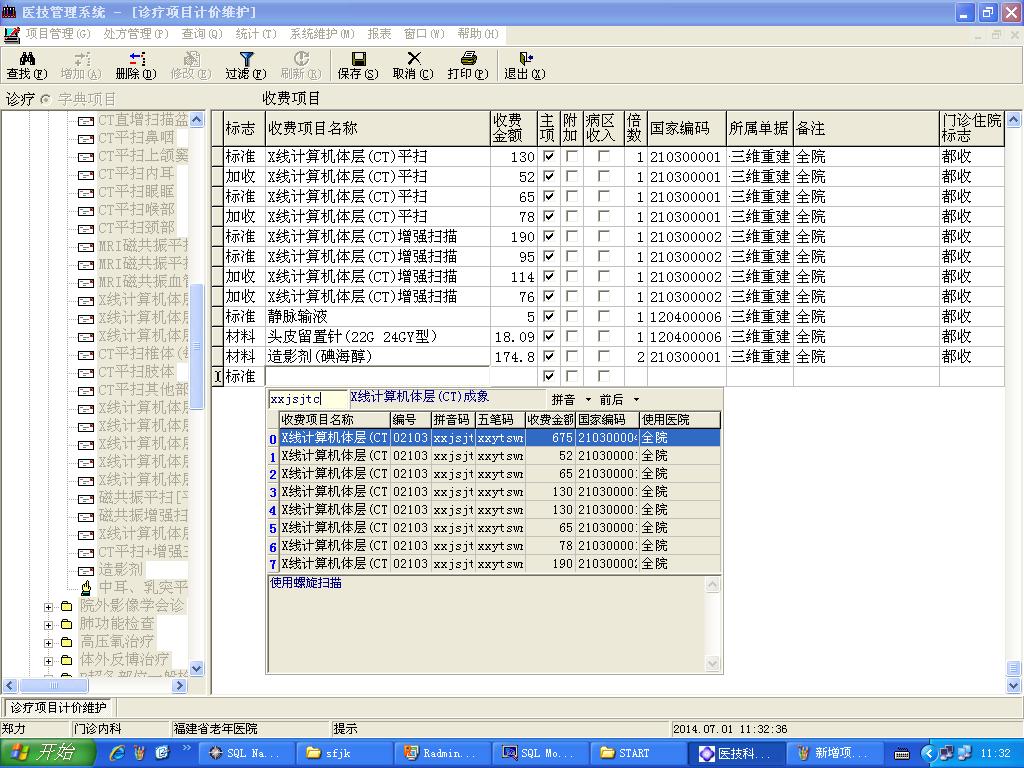The height and width of the screenshot is (768, 1024).
Task: Open the 系统维护 menu
Action: [322, 34]
